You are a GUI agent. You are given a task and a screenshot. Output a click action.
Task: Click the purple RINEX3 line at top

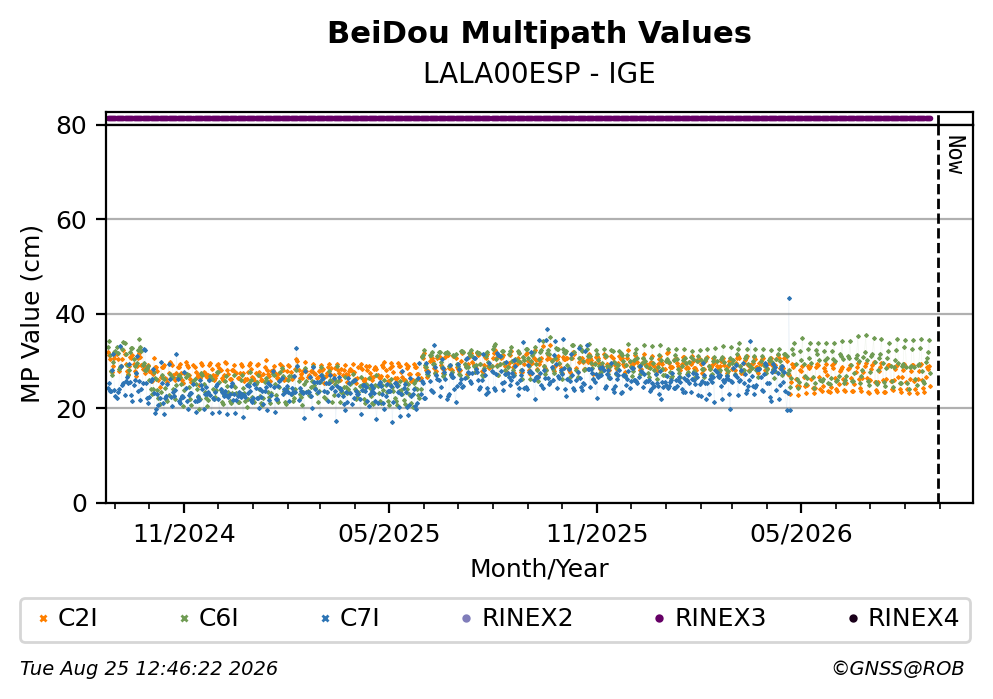[519, 118]
